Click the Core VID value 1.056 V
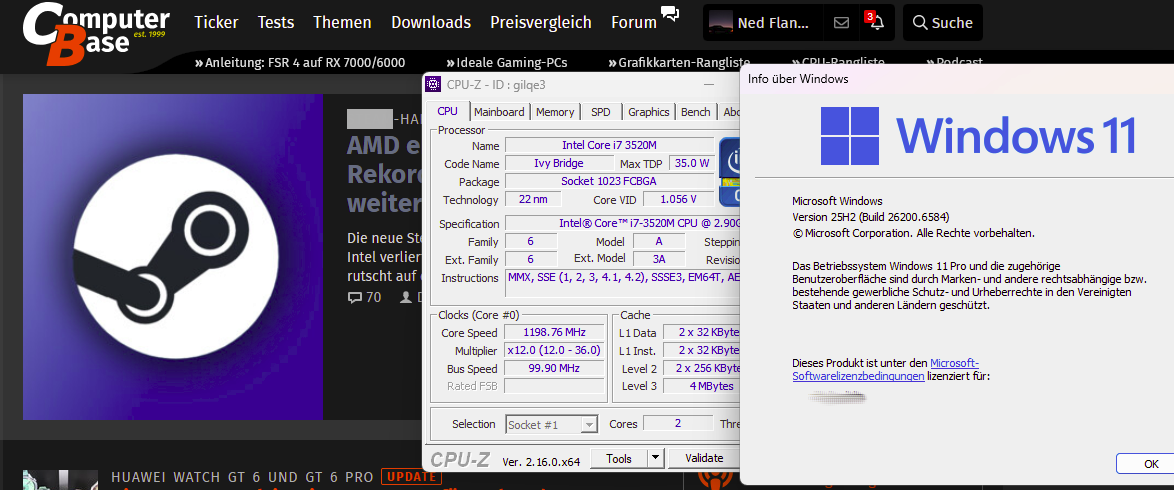1174x490 pixels. pos(679,199)
